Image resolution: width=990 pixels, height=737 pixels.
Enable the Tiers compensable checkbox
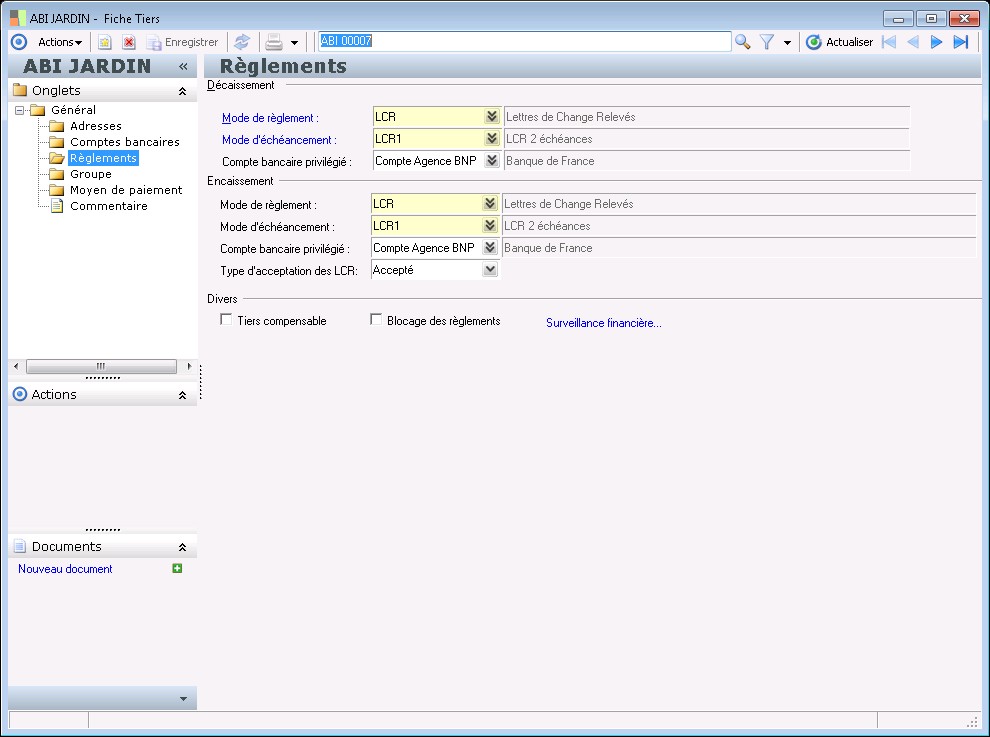[226, 321]
